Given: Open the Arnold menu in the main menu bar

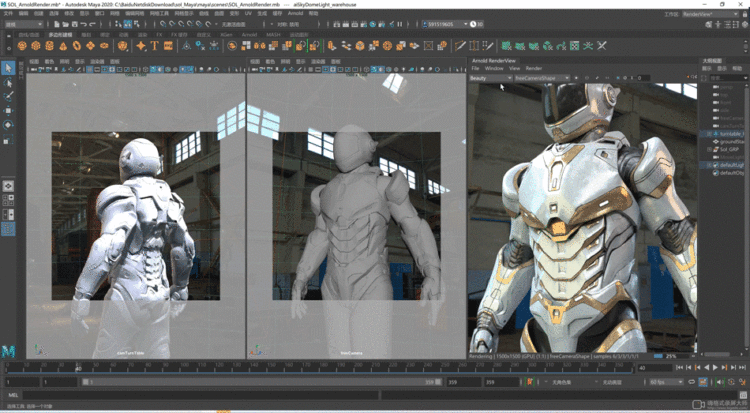Looking at the screenshot, I should tap(295, 13).
